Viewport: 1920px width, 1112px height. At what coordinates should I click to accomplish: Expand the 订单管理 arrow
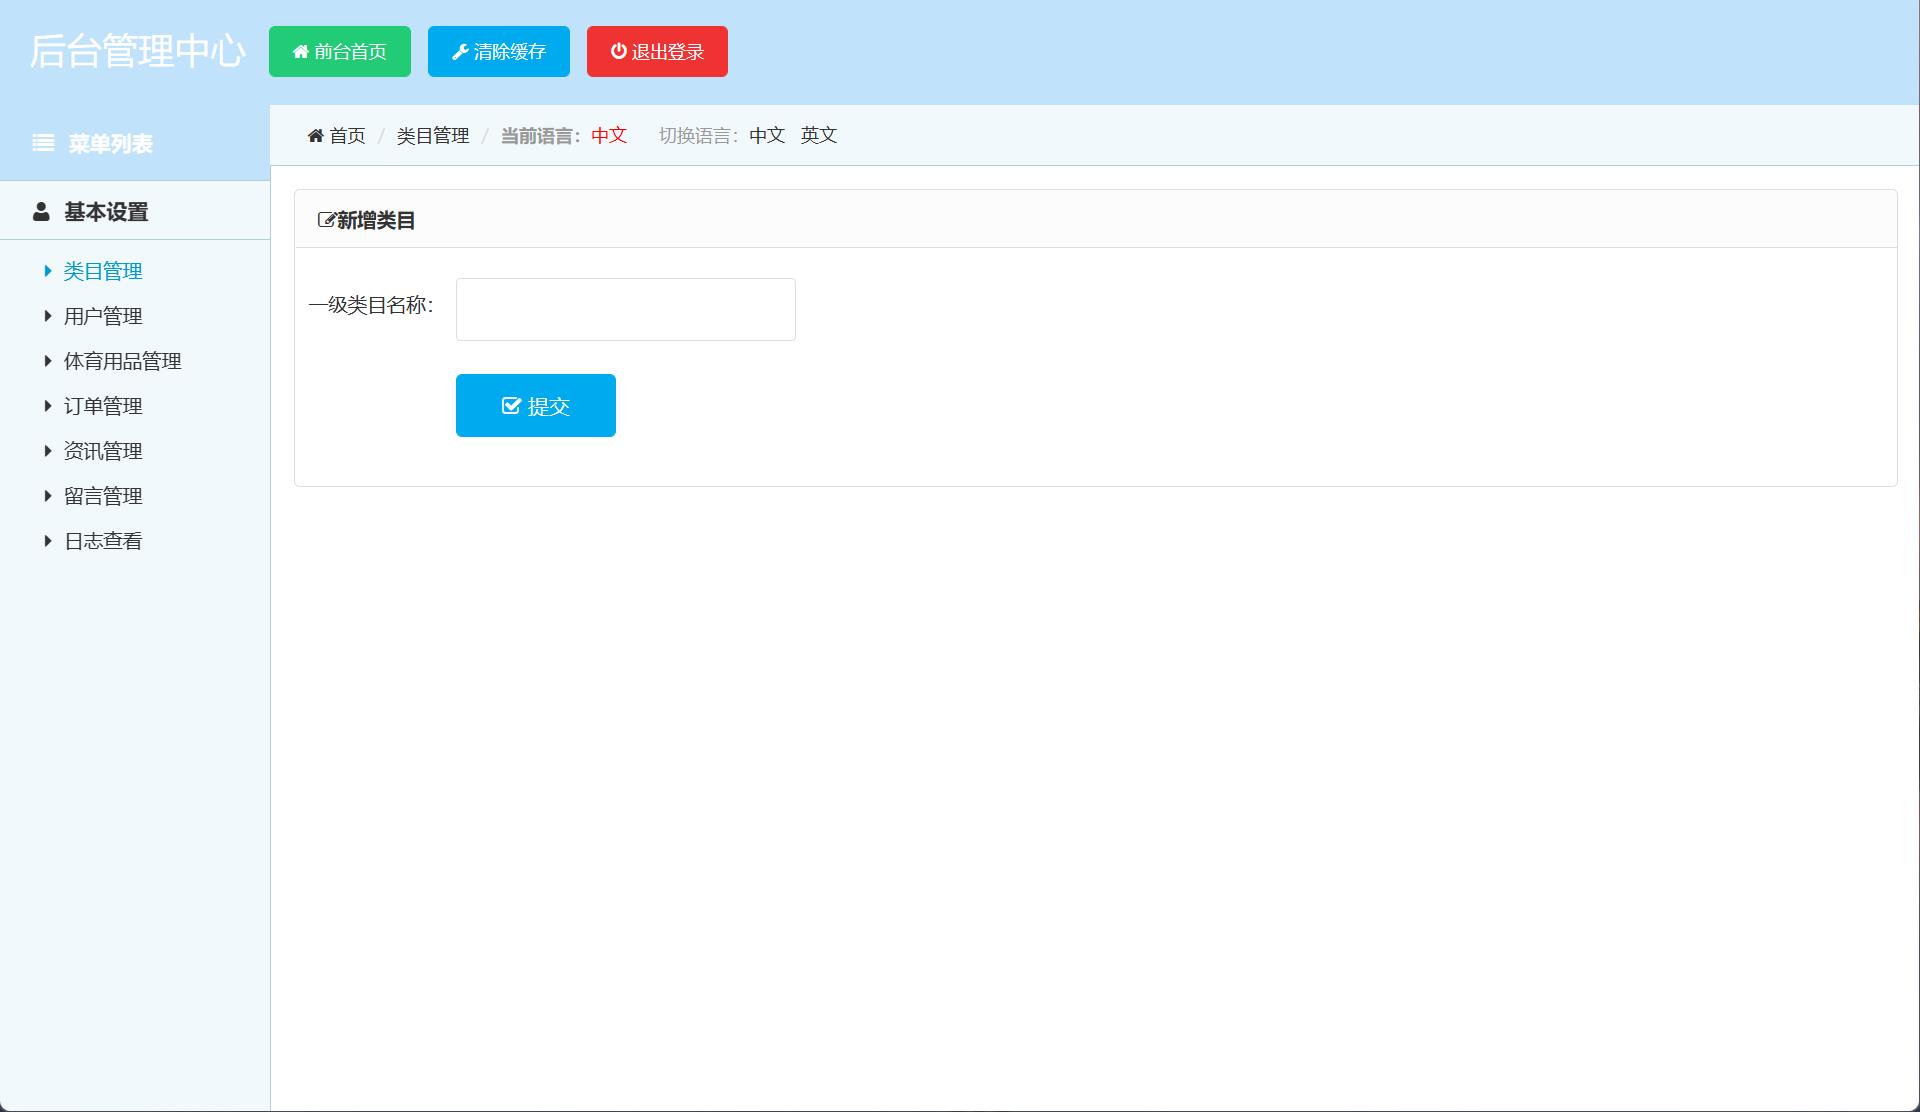(x=47, y=406)
